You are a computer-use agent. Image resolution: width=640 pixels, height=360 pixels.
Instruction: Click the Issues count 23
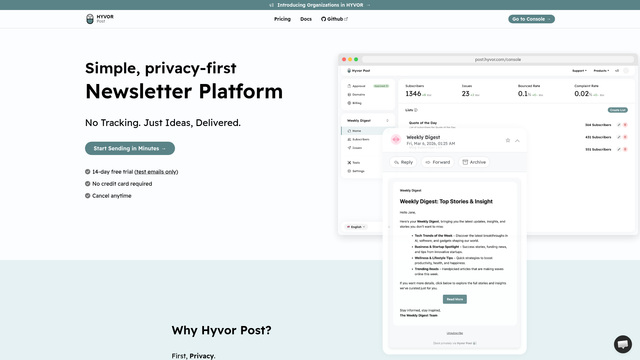[466, 94]
